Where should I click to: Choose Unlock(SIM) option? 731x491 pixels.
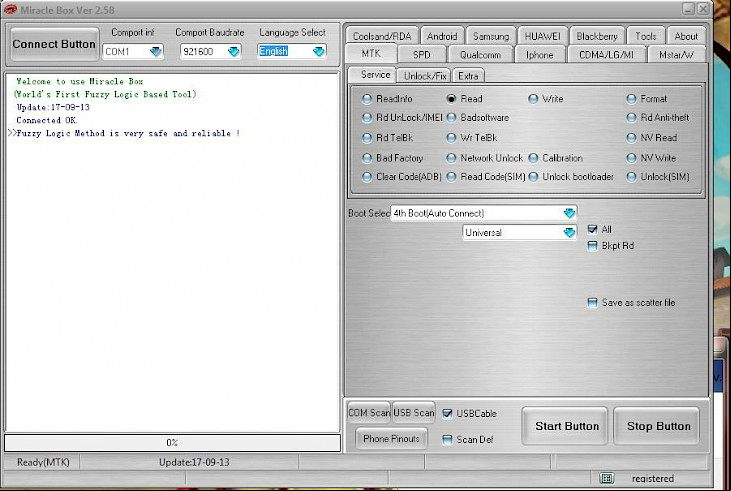pos(658,177)
